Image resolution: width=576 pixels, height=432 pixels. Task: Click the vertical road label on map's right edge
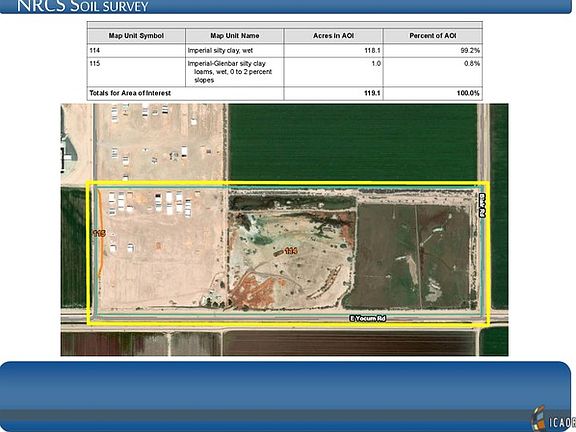click(x=482, y=205)
